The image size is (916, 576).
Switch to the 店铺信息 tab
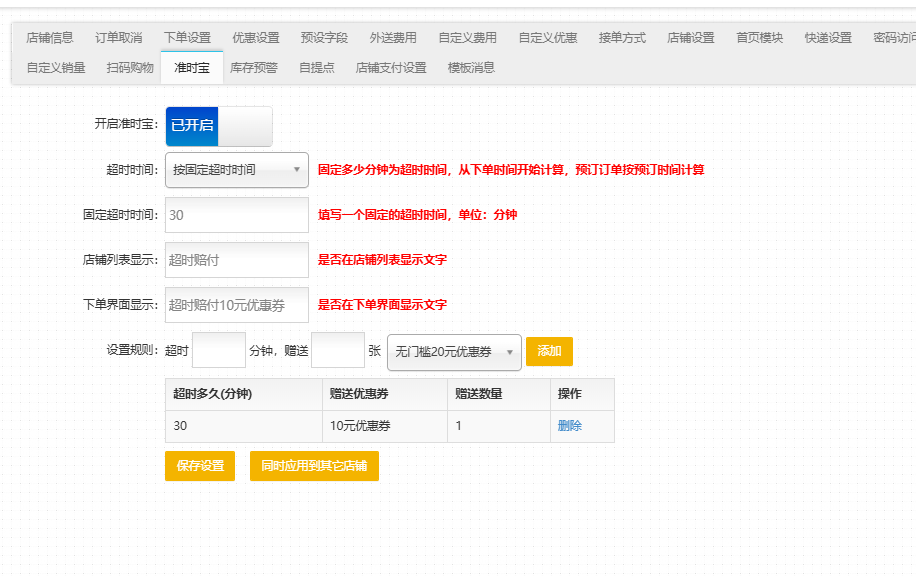[x=50, y=38]
